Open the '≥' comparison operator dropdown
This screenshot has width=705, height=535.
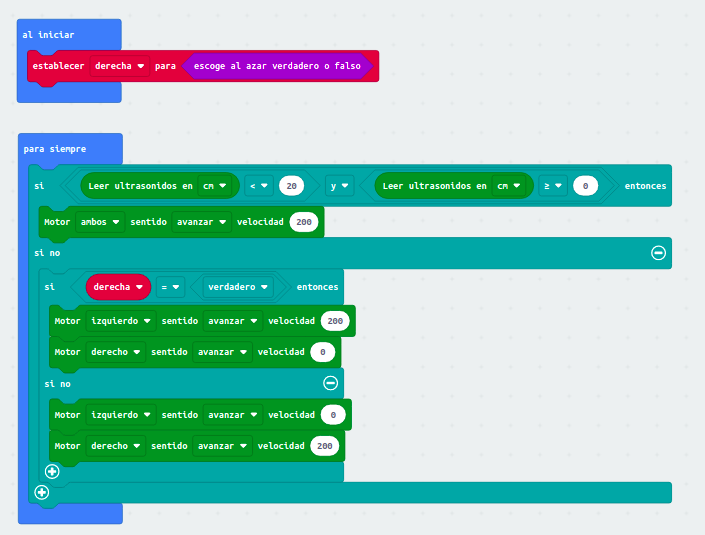(553, 186)
